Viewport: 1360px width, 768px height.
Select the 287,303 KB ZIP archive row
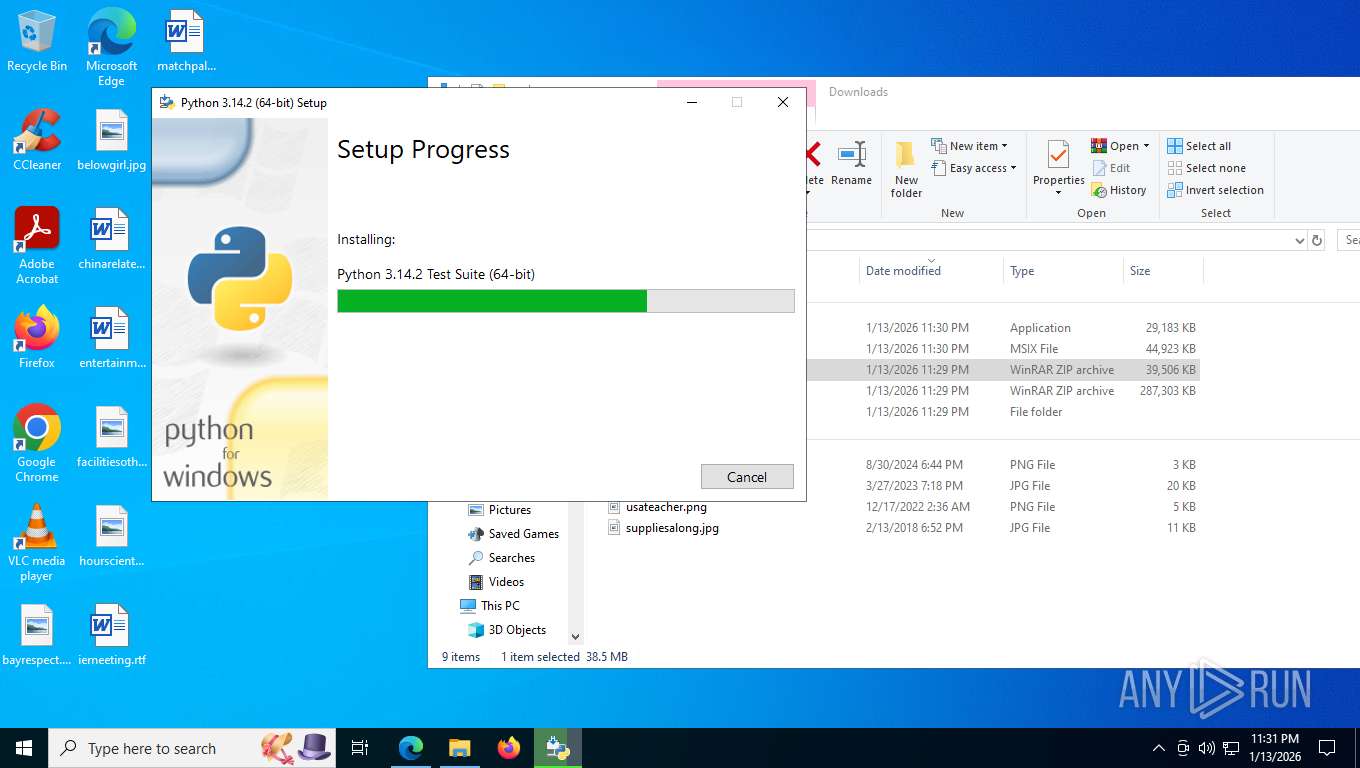pos(1002,391)
